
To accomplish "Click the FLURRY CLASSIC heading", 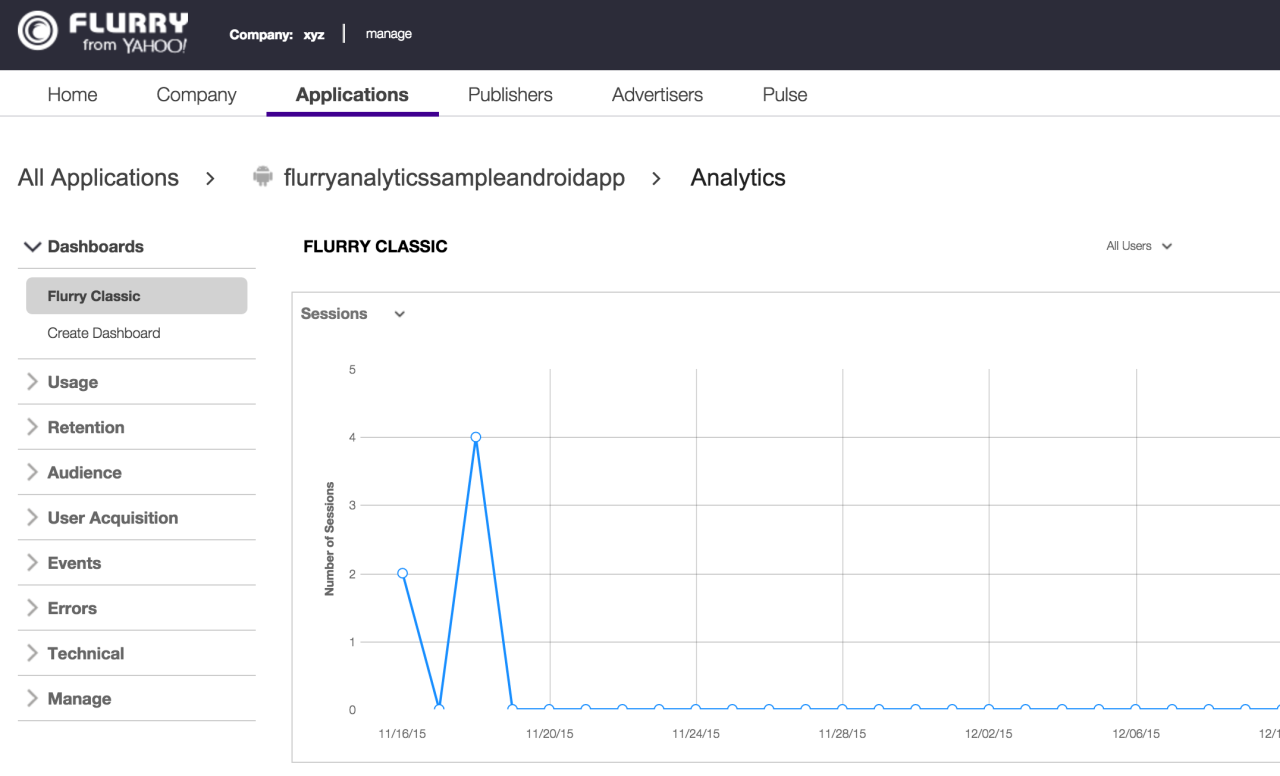I will (375, 246).
